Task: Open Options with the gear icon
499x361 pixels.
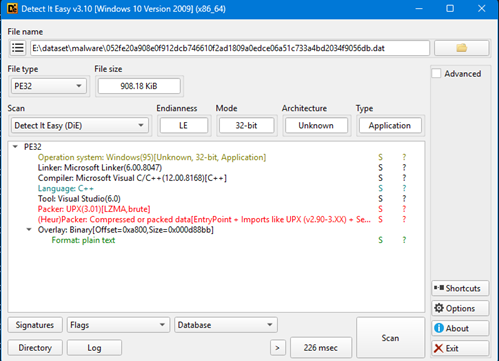Action: tap(460, 308)
